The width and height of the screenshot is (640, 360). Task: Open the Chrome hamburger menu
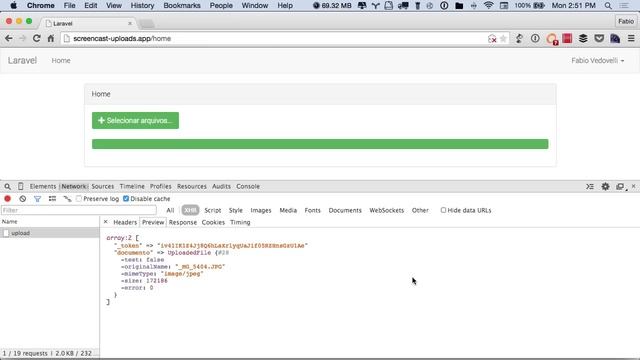631,38
